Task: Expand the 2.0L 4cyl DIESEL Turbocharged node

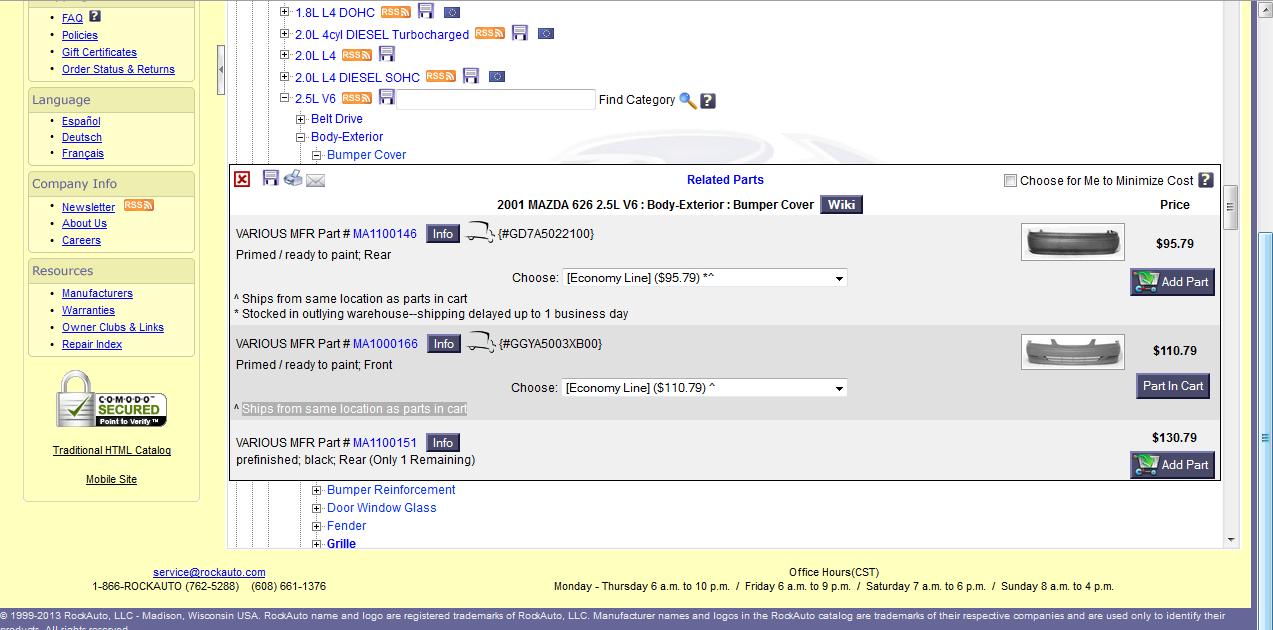Action: click(x=285, y=34)
